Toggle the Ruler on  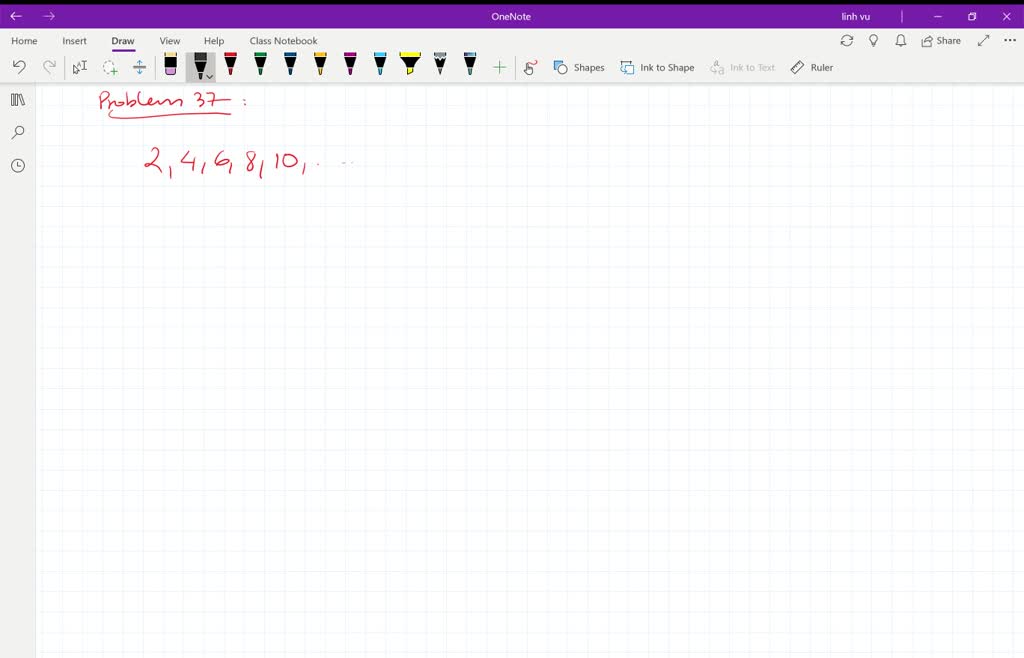(812, 67)
